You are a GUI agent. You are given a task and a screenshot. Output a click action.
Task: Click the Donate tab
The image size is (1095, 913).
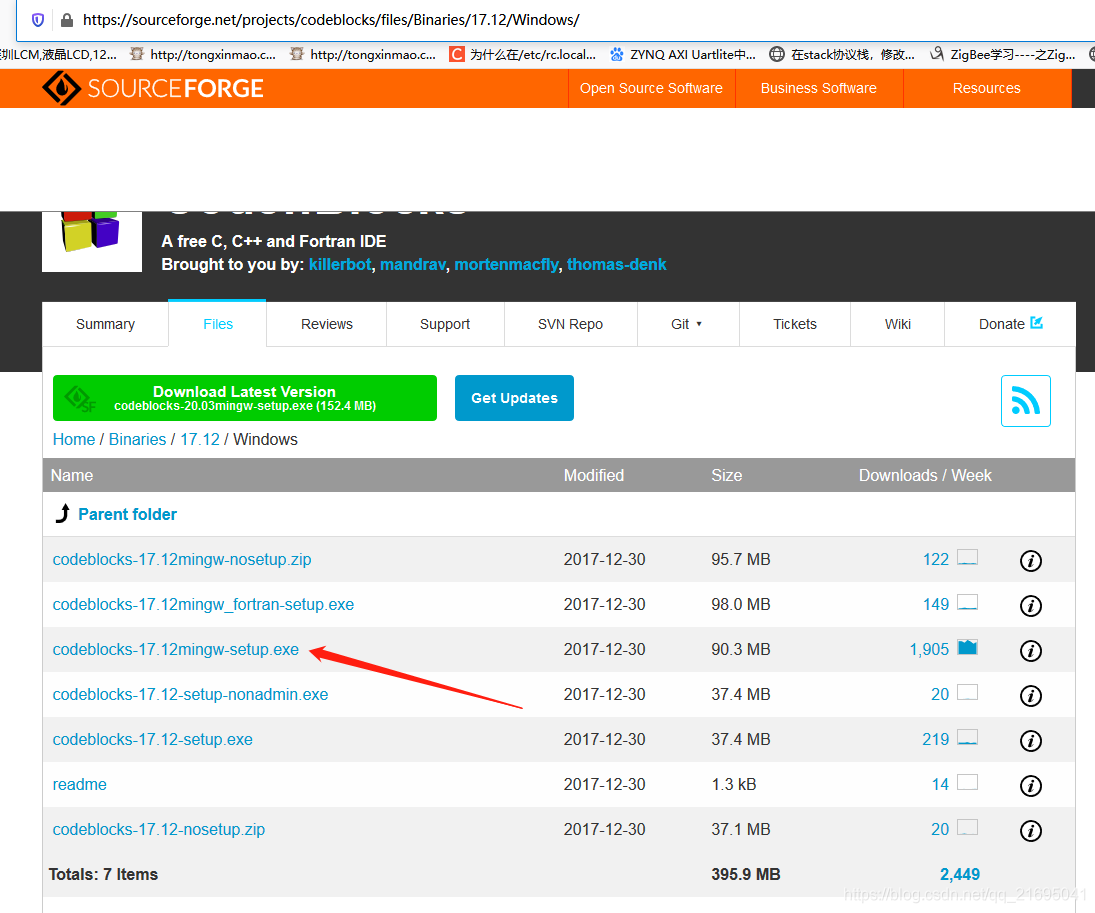click(x=1010, y=324)
